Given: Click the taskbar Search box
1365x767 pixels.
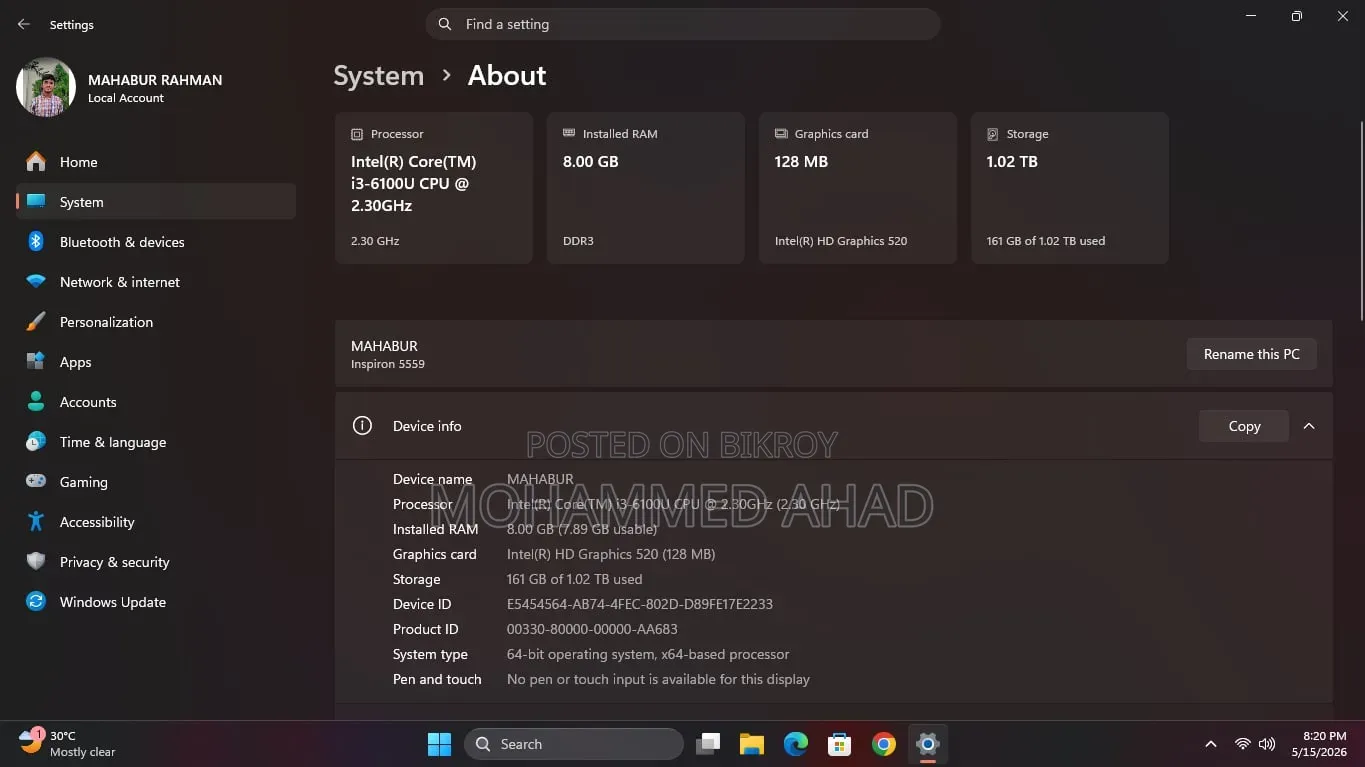Looking at the screenshot, I should (574, 744).
